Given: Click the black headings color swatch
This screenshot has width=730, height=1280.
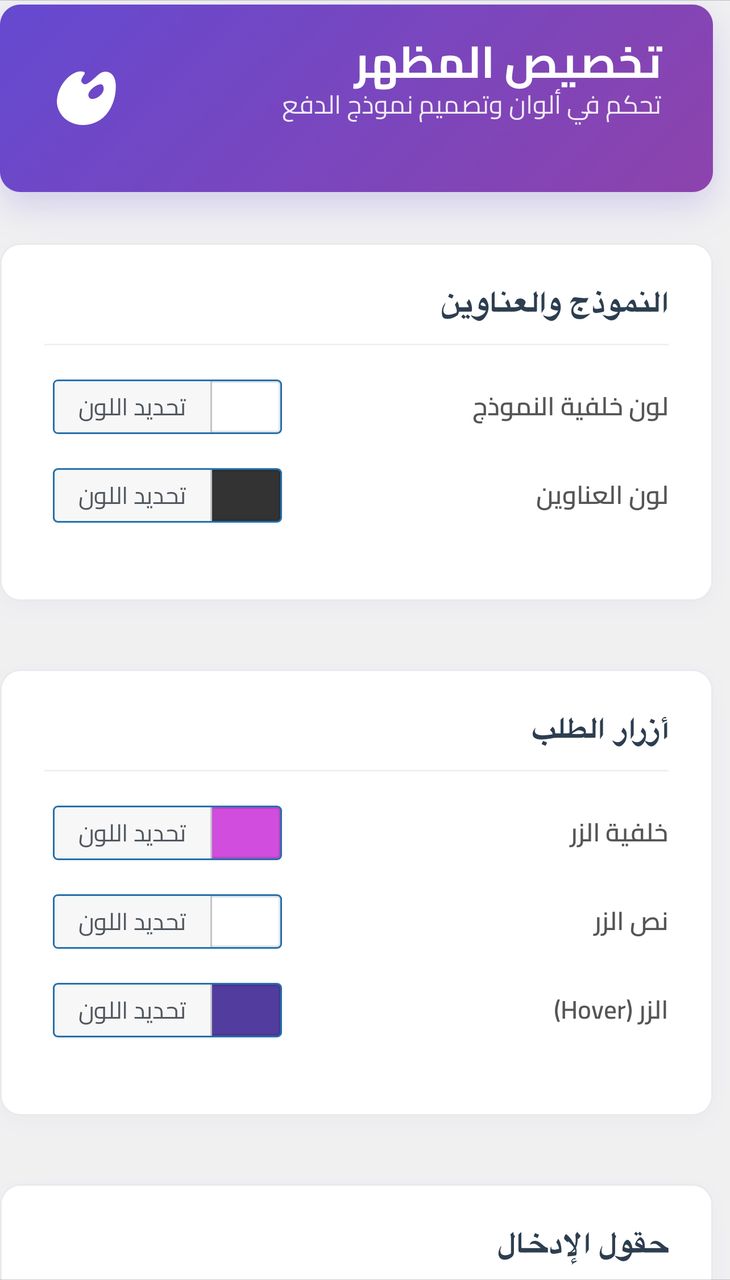Looking at the screenshot, I should 246,494.
